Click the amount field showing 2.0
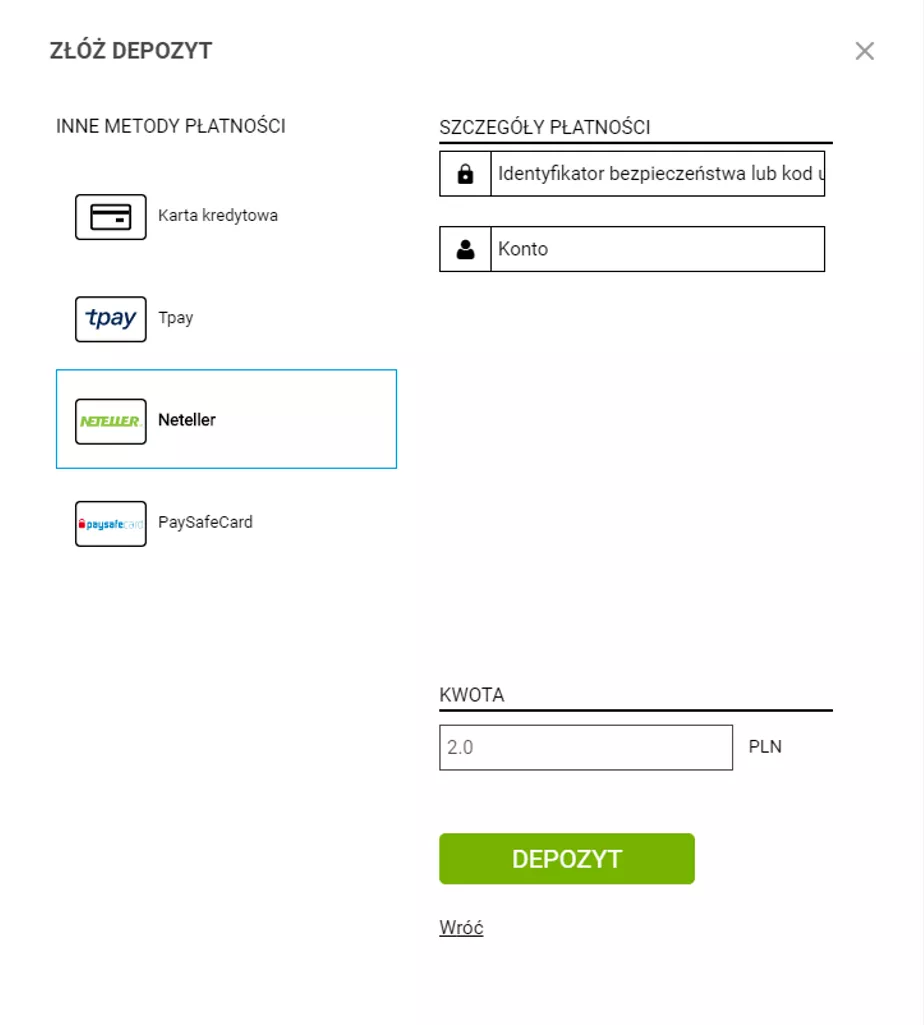924x1025 pixels. 585,746
